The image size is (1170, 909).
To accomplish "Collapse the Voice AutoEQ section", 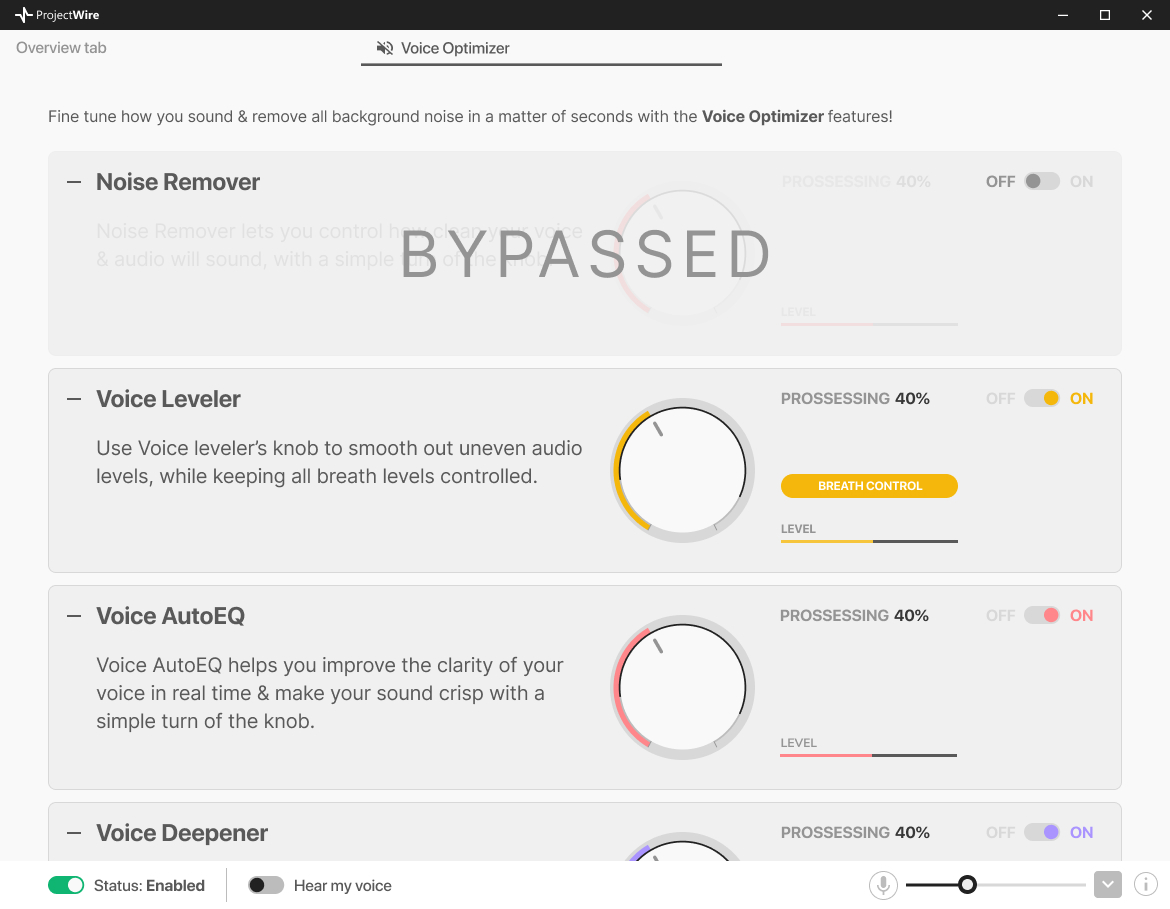I will click(x=74, y=616).
